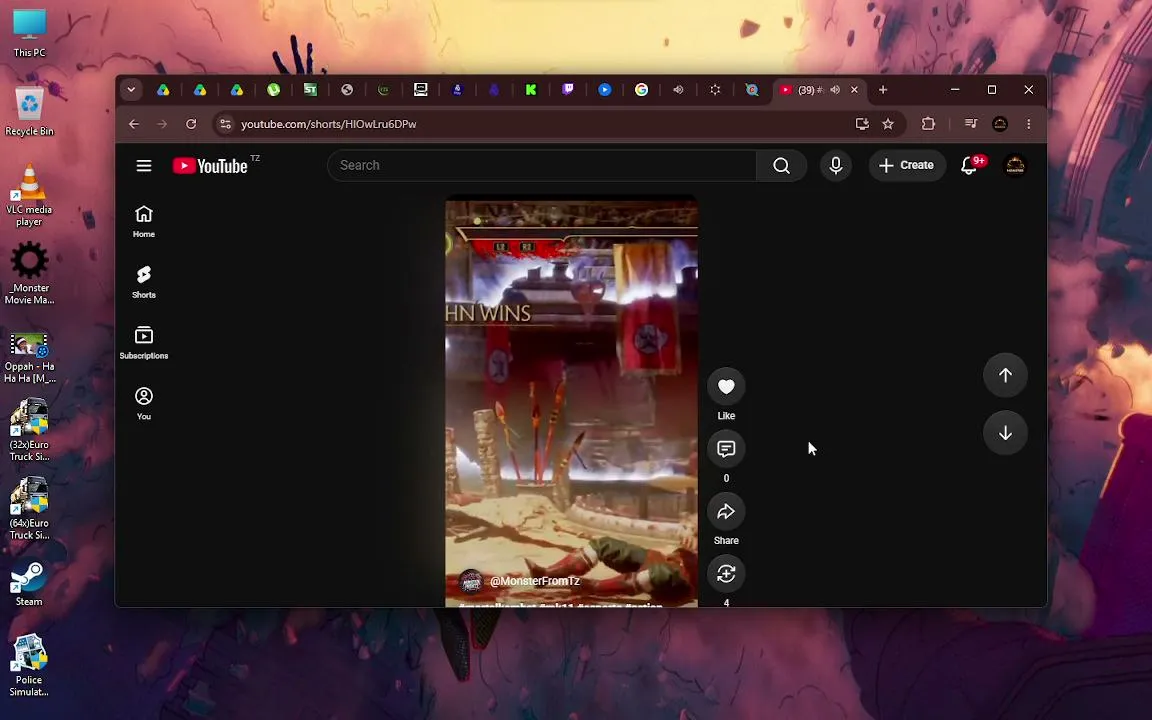Screen dimensions: 1152x720
Task: Open the MonsterFromTz channel avatar on short
Action: coord(471,582)
